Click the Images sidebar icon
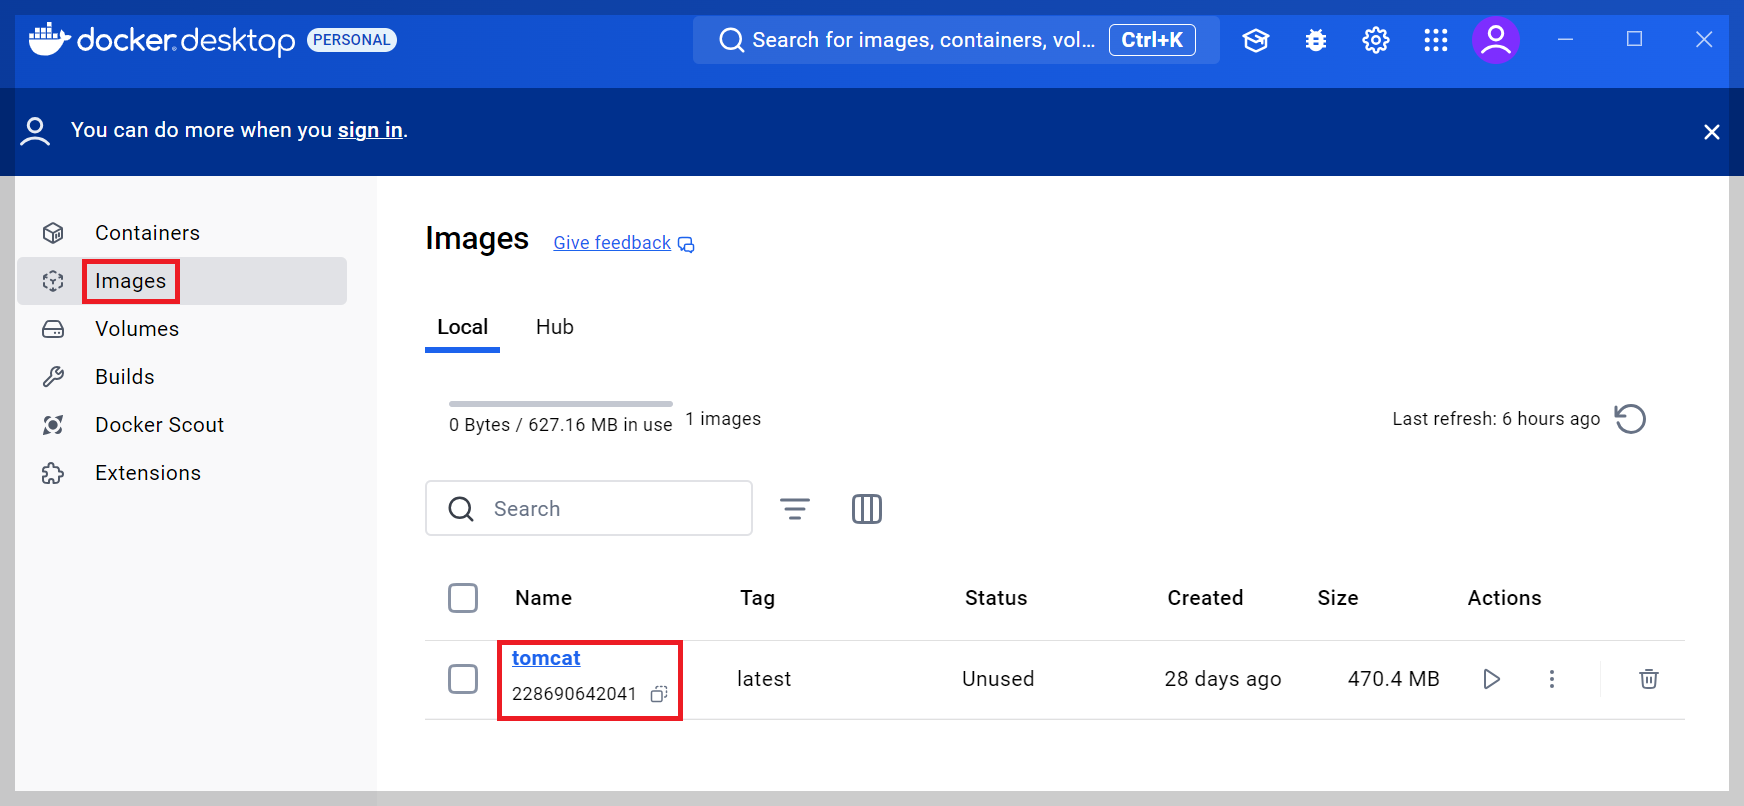 [53, 281]
